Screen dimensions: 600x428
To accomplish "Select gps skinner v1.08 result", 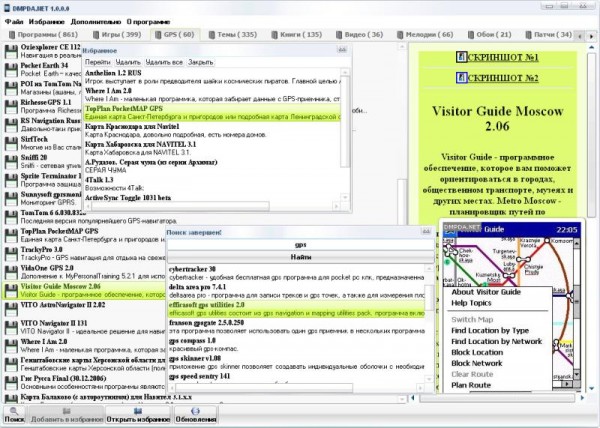I will [296, 363].
